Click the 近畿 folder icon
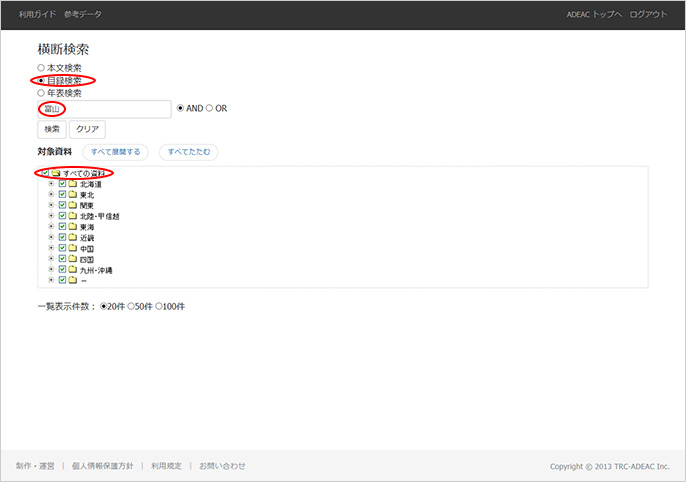Image resolution: width=686 pixels, height=482 pixels. pyautogui.click(x=72, y=238)
